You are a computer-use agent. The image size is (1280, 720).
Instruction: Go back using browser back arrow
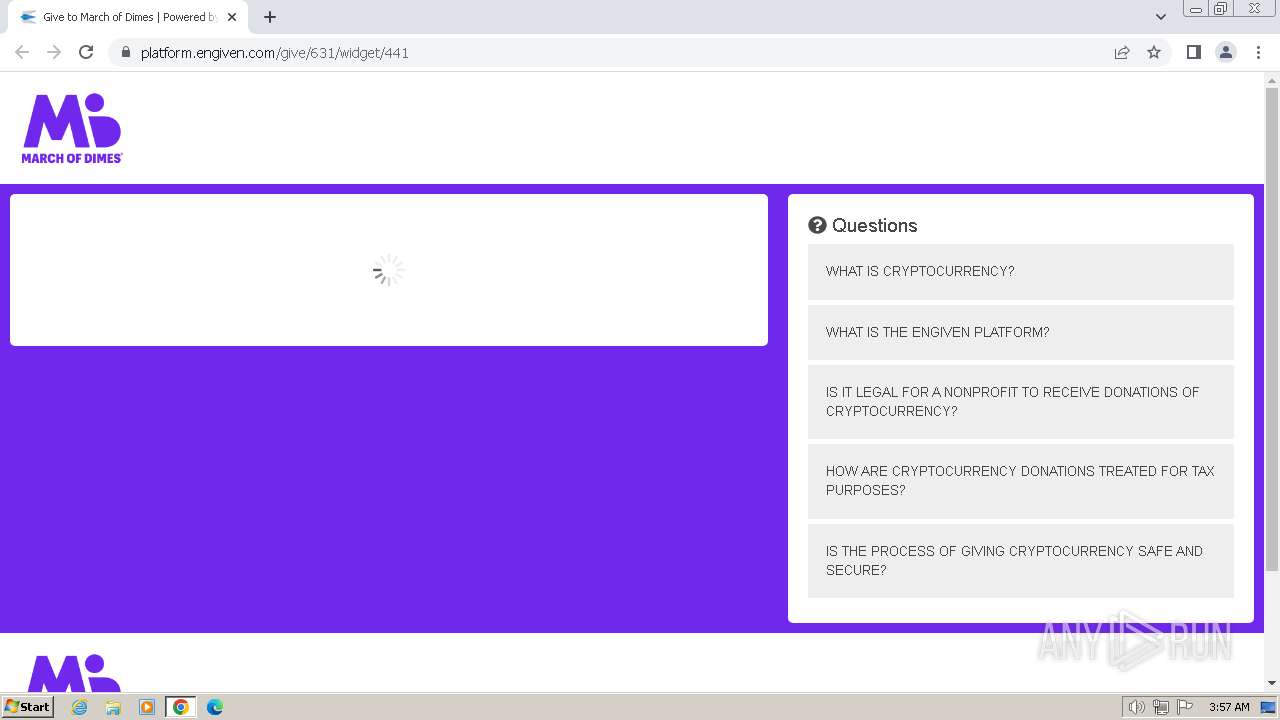click(x=22, y=52)
